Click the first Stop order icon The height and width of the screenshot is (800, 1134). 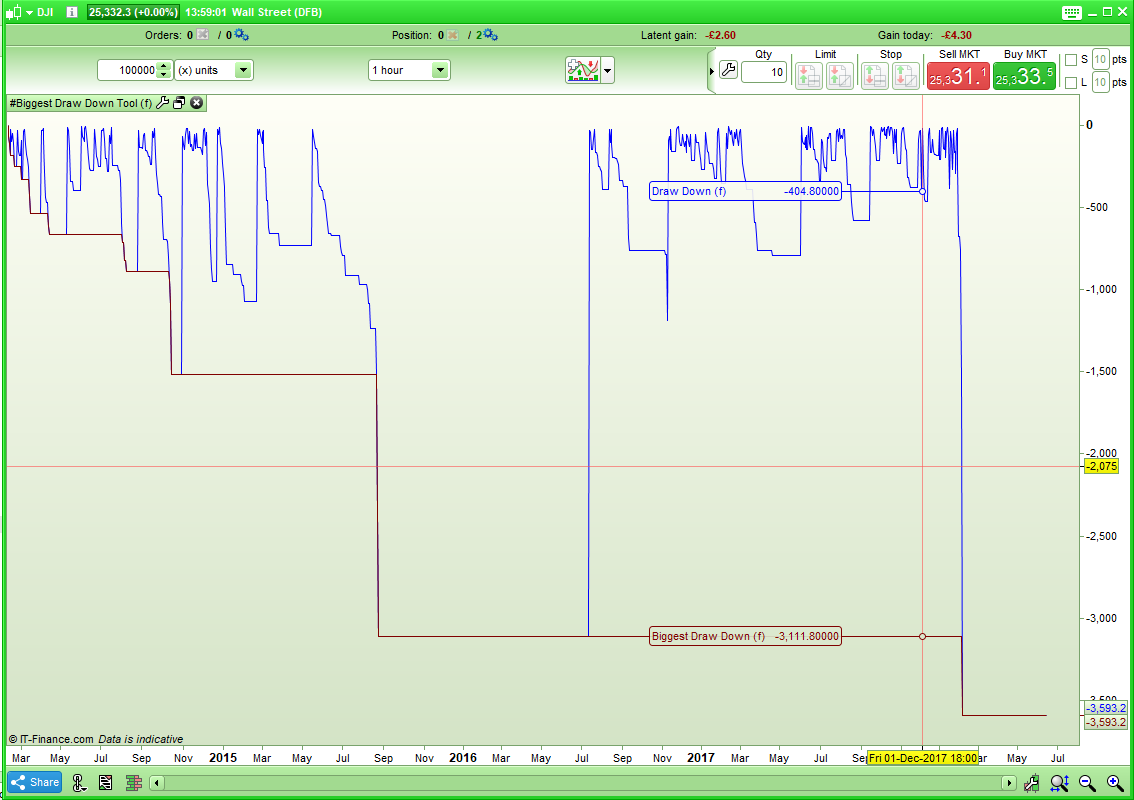(874, 75)
